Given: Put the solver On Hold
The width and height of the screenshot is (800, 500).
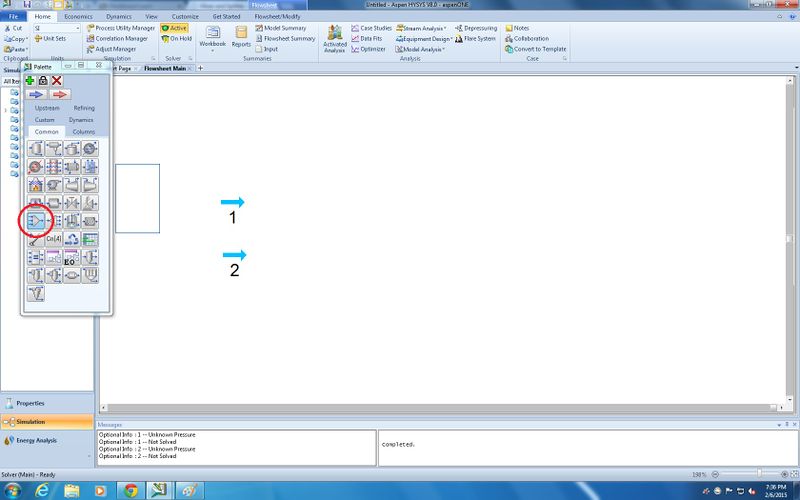Looking at the screenshot, I should 176,38.
